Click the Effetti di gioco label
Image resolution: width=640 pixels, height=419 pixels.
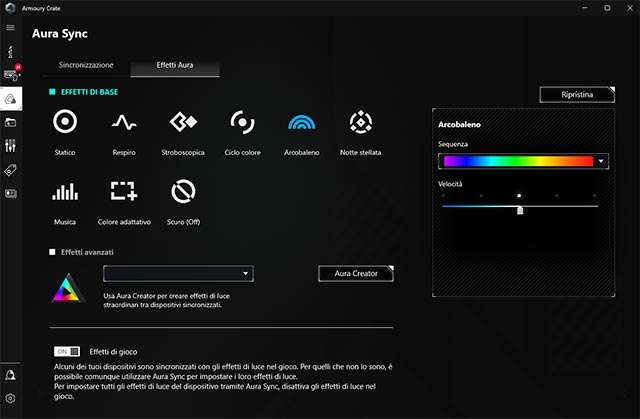click(113, 352)
